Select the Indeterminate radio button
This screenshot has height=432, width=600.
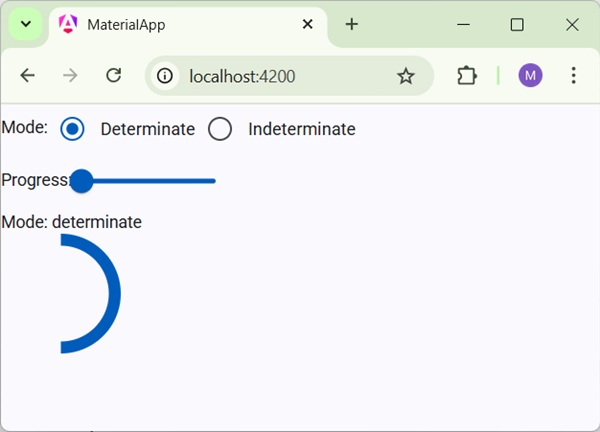[x=220, y=129]
